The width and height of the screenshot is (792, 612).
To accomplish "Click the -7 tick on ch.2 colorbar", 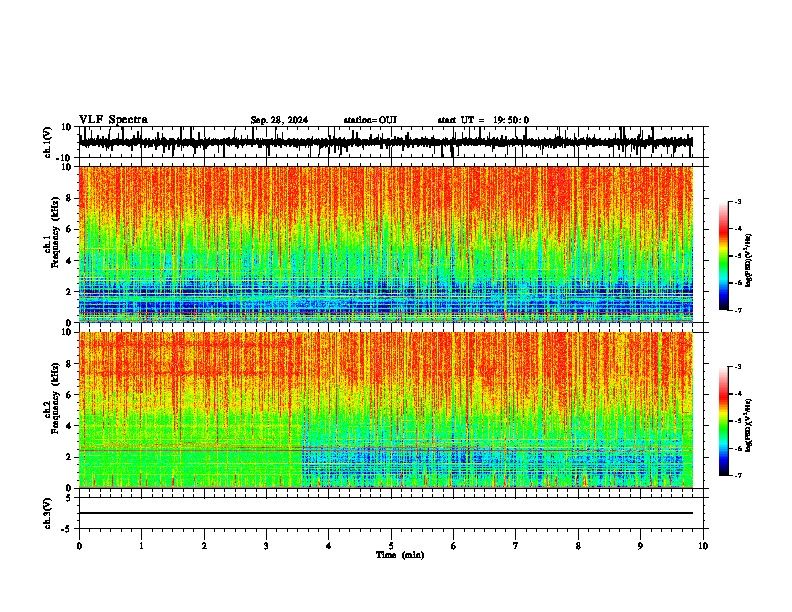I will (738, 475).
